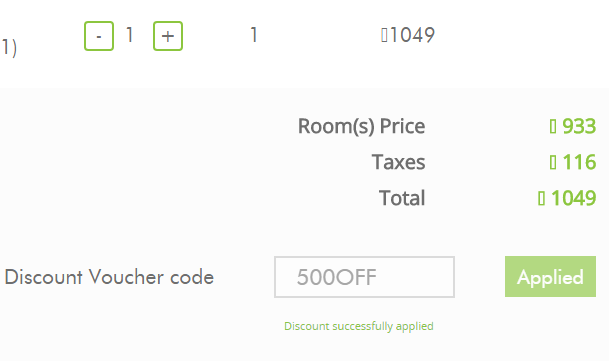Click the Taxes label

pyautogui.click(x=398, y=162)
